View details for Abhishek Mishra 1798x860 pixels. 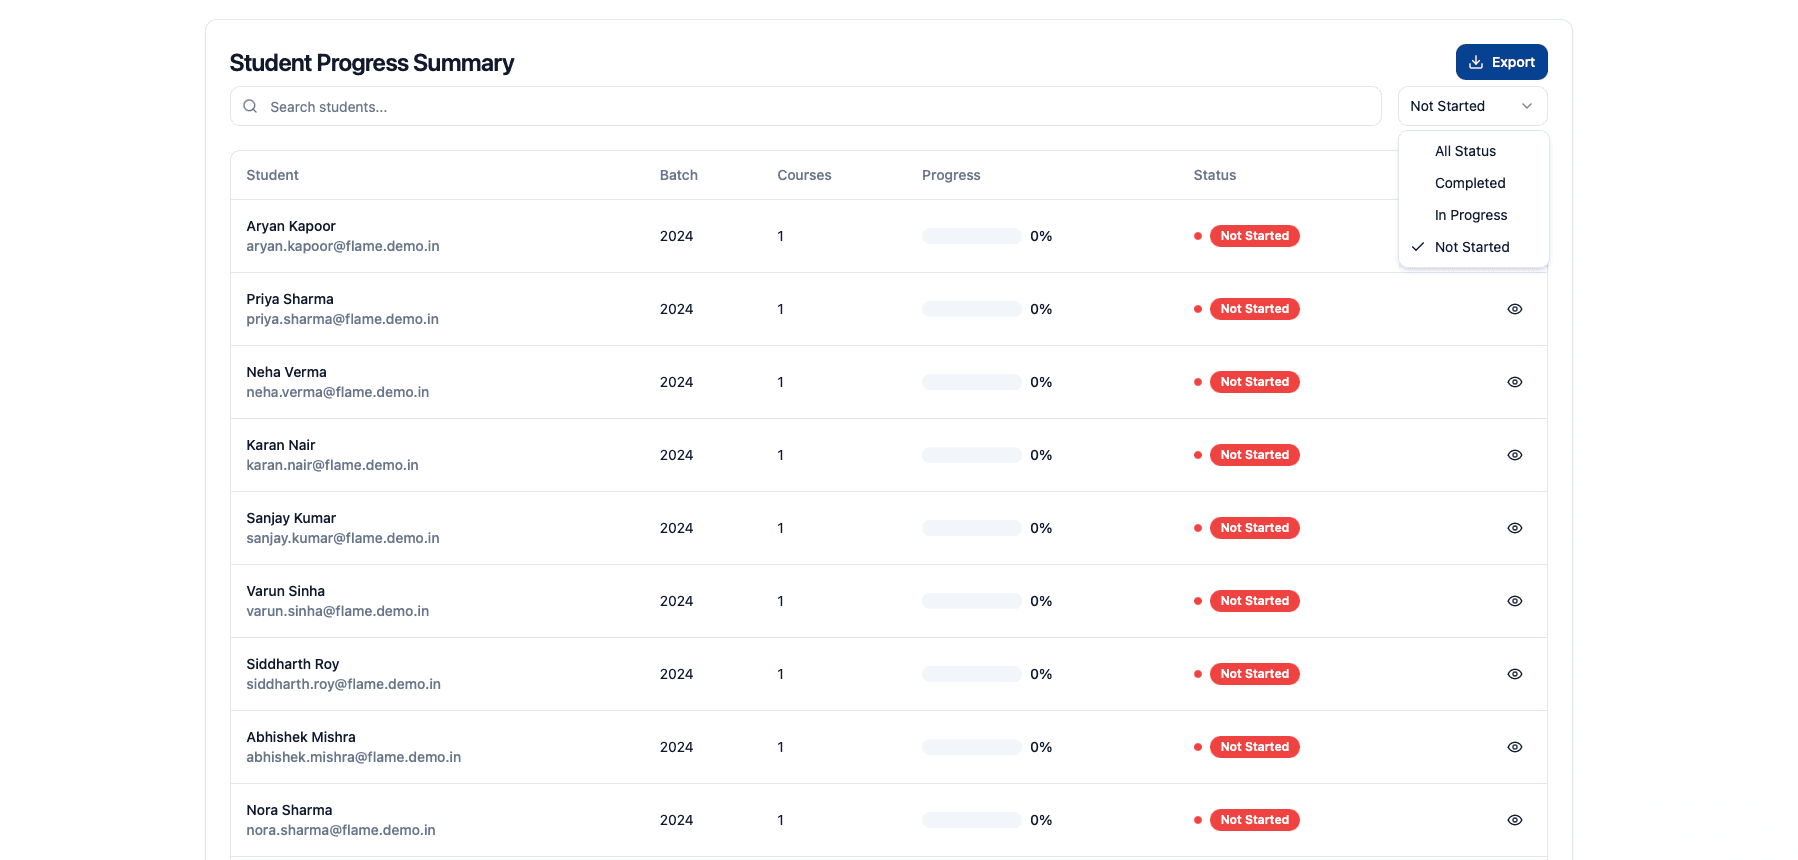[x=1515, y=747]
